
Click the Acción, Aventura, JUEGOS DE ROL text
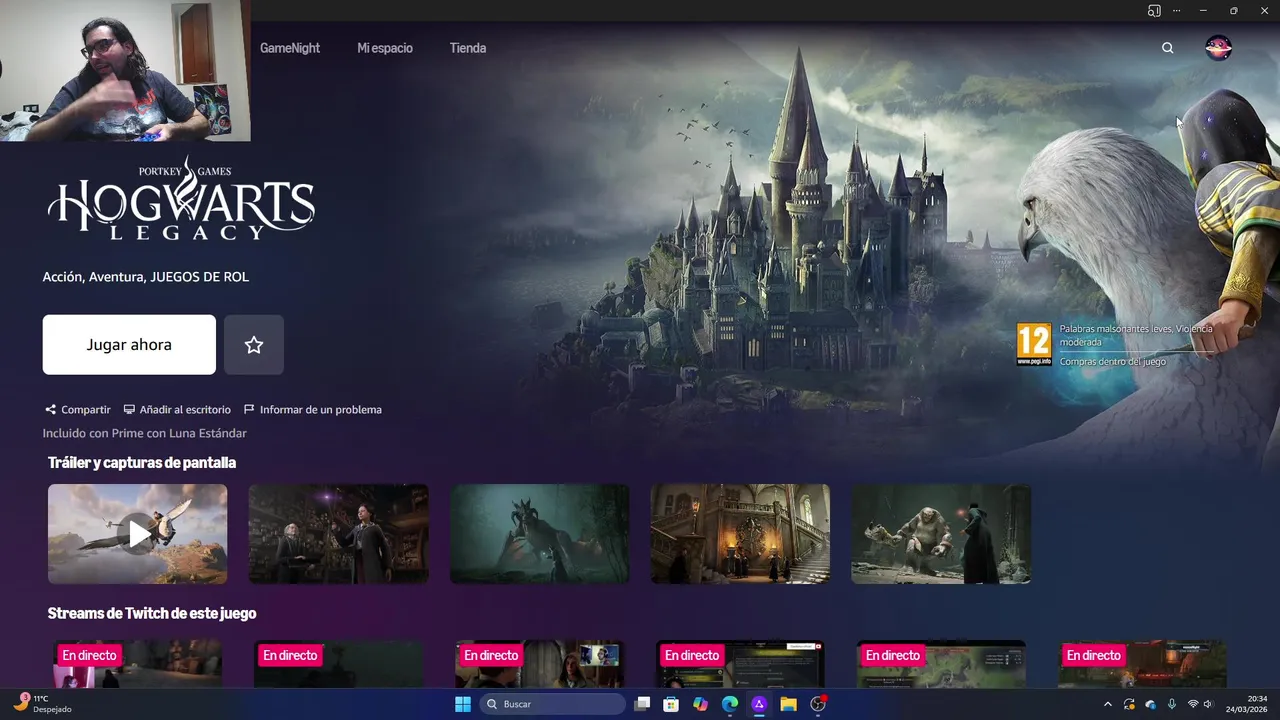click(x=146, y=277)
